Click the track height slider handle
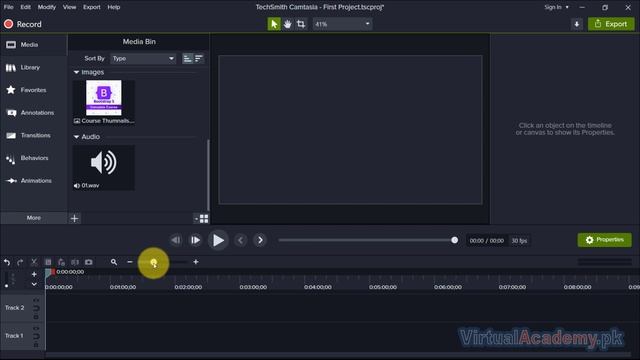 click(7, 286)
